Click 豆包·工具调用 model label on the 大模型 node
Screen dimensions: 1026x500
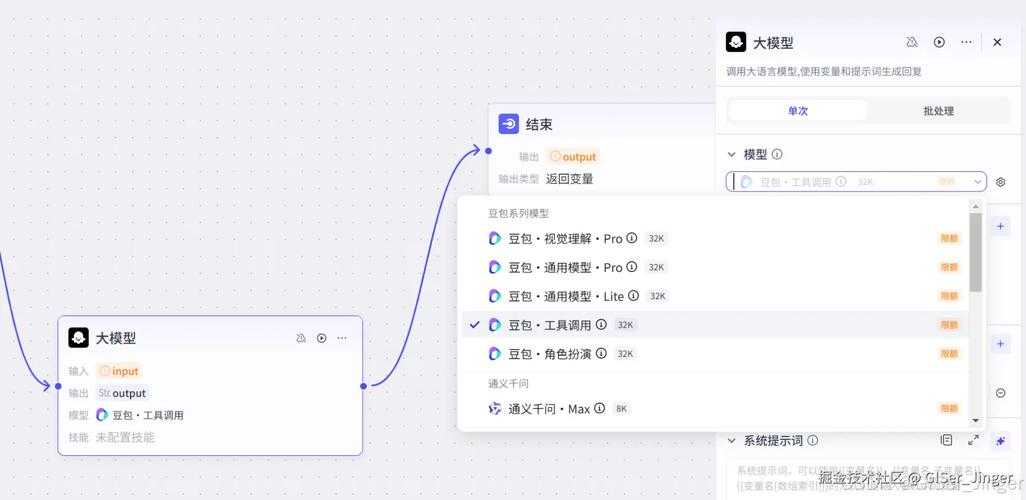pyautogui.click(x=148, y=415)
